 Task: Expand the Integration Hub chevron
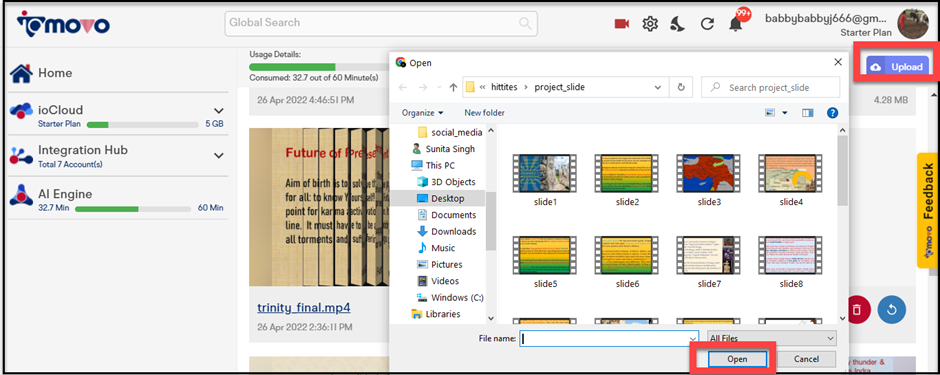(x=219, y=155)
